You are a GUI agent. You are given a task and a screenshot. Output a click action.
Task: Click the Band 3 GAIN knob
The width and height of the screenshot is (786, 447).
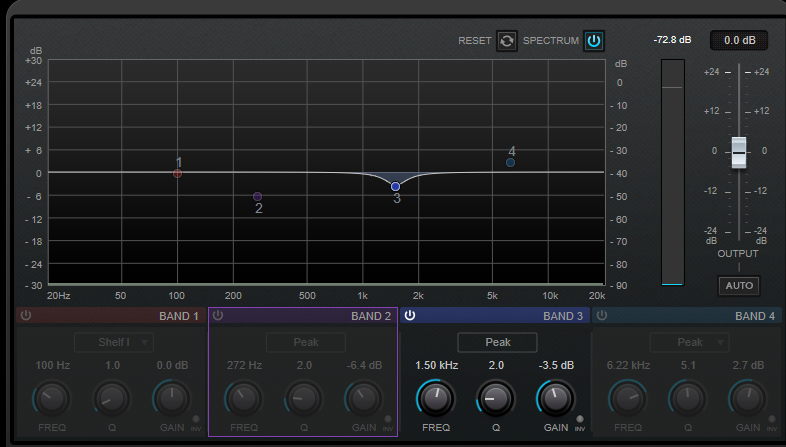pyautogui.click(x=556, y=400)
